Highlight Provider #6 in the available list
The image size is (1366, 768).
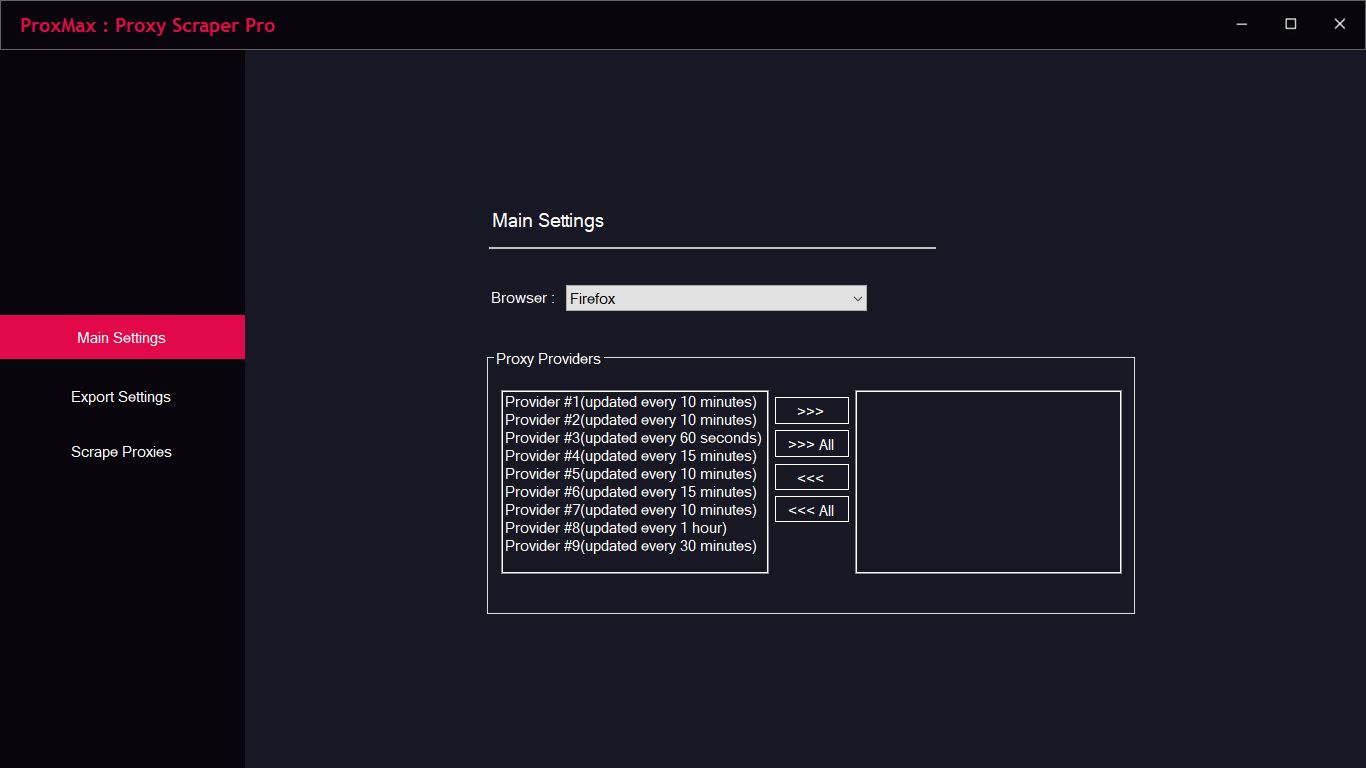click(x=630, y=492)
